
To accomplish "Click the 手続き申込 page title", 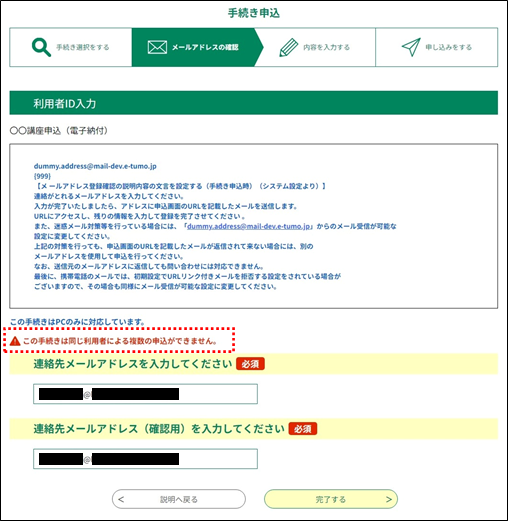I will click(254, 13).
